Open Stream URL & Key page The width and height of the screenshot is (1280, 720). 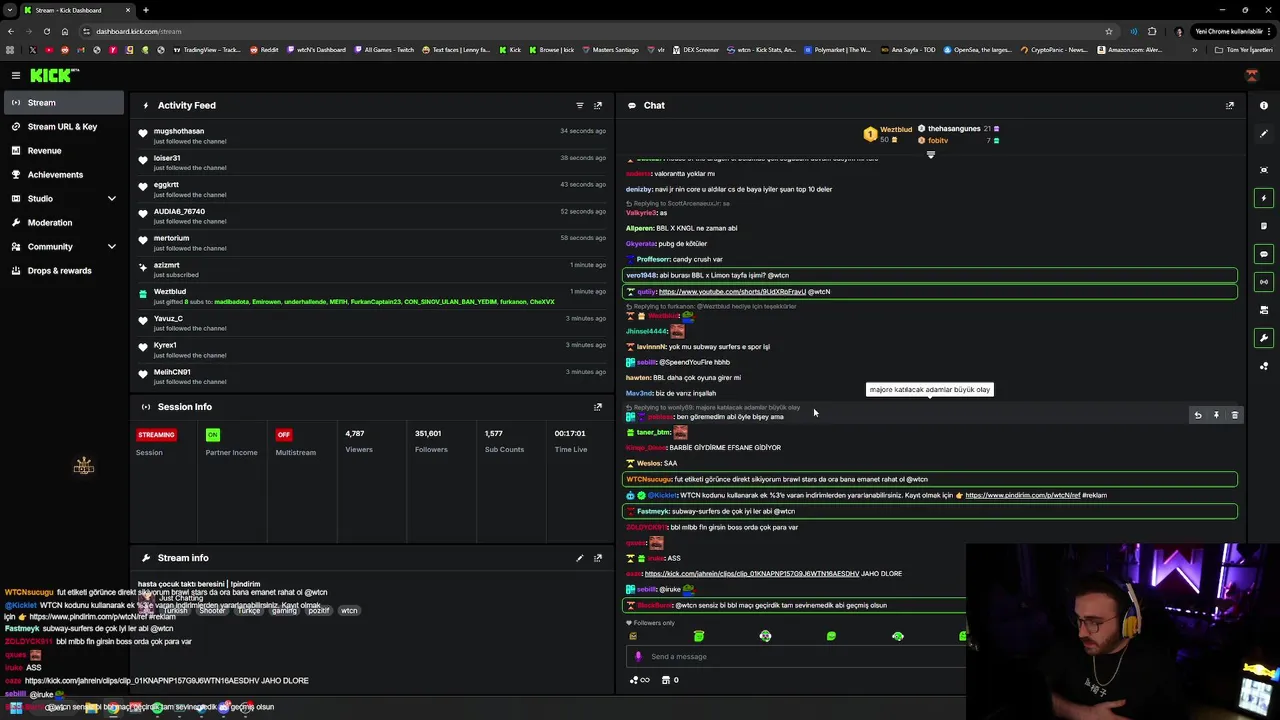click(x=62, y=127)
